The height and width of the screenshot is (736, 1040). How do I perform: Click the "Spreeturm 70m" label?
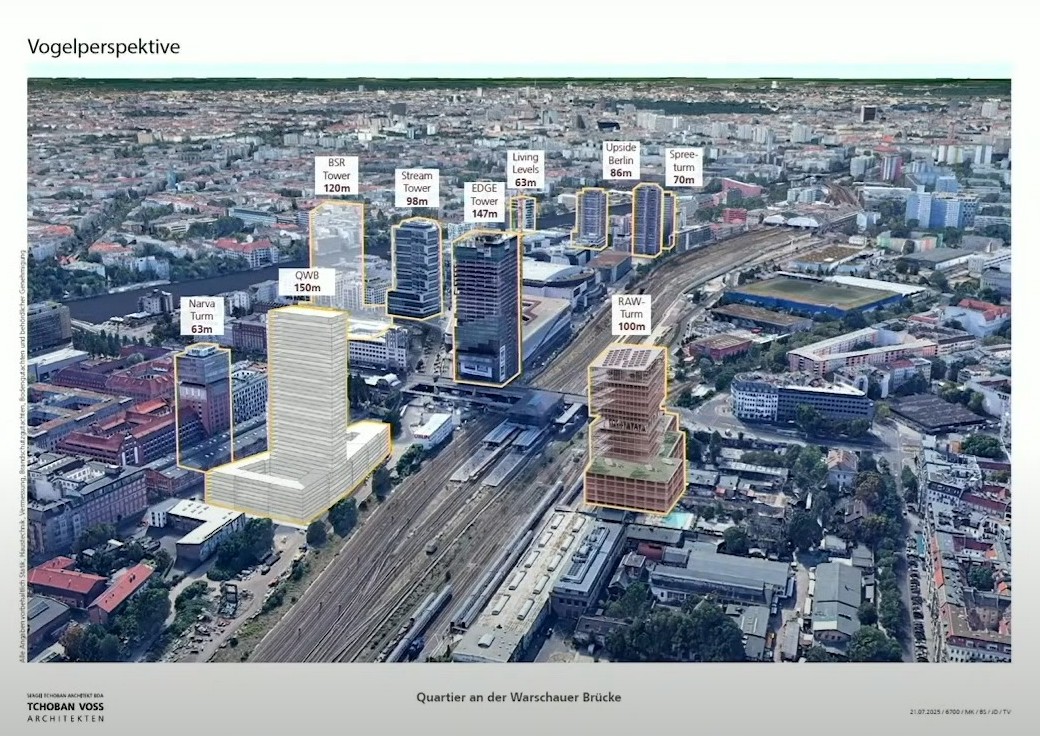click(x=684, y=167)
